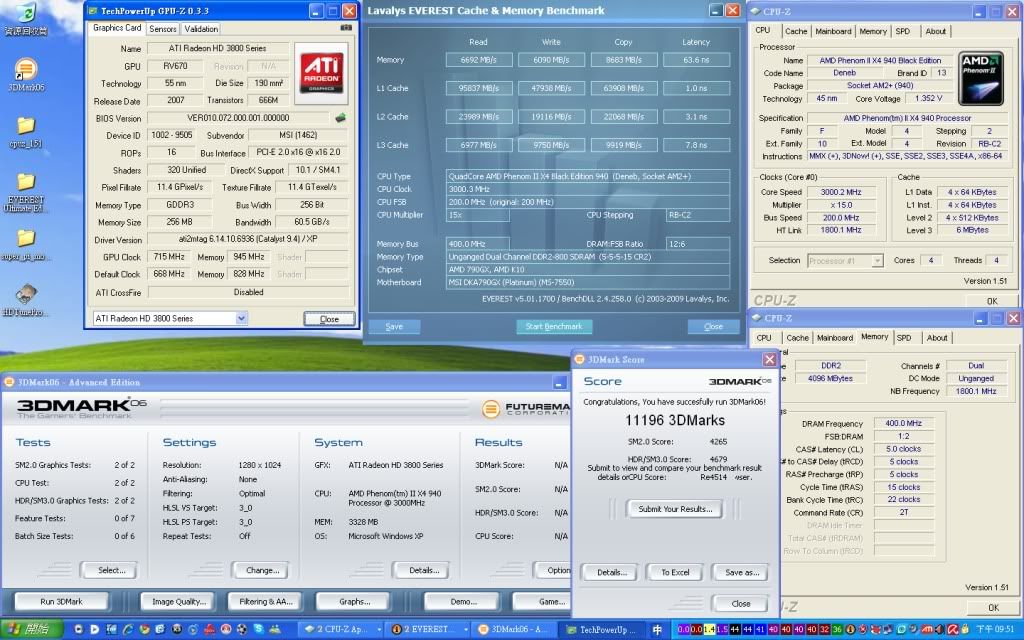Launch the HD Tune Pro desktop icon
This screenshot has width=1024, height=640.
click(x=25, y=300)
